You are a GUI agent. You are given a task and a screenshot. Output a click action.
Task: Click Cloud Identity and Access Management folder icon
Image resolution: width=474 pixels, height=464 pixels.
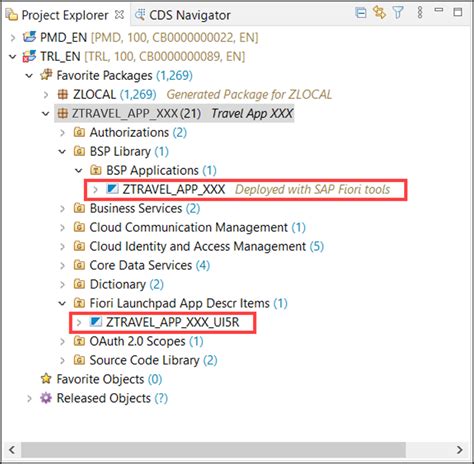coord(79,246)
